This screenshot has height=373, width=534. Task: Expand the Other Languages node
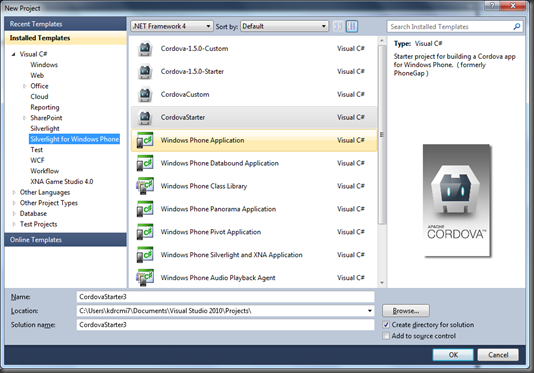(x=14, y=192)
